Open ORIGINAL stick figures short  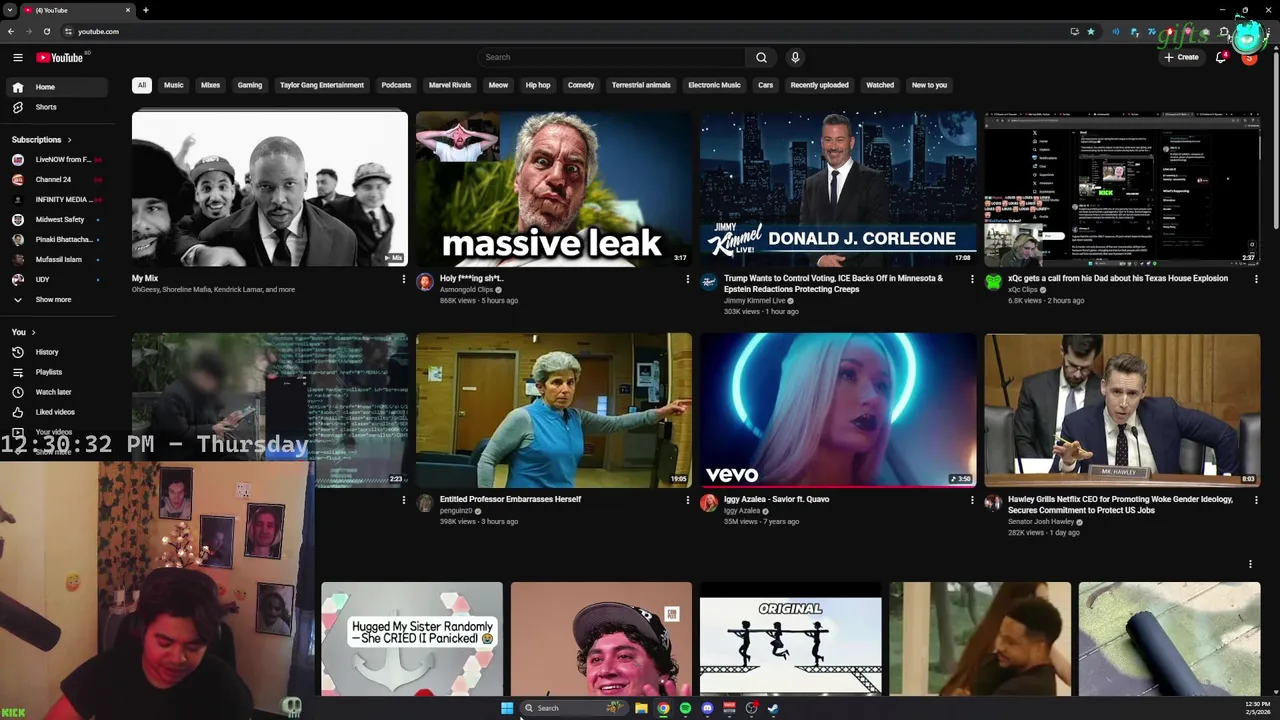tap(790, 639)
